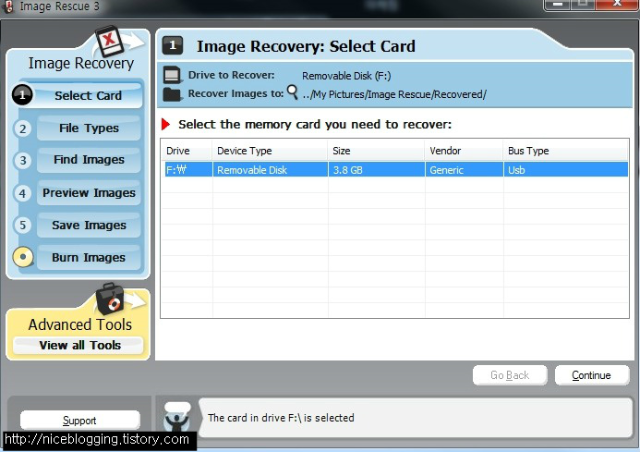The image size is (640, 452).
Task: Click step number 3 circle icon
Action: (22, 160)
